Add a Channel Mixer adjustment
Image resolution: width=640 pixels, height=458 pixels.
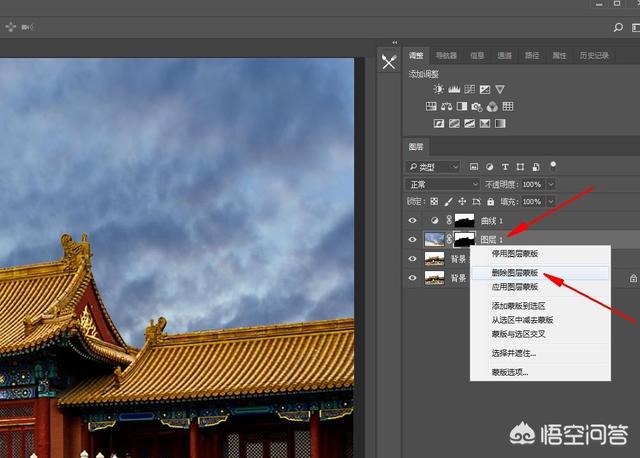(x=492, y=107)
